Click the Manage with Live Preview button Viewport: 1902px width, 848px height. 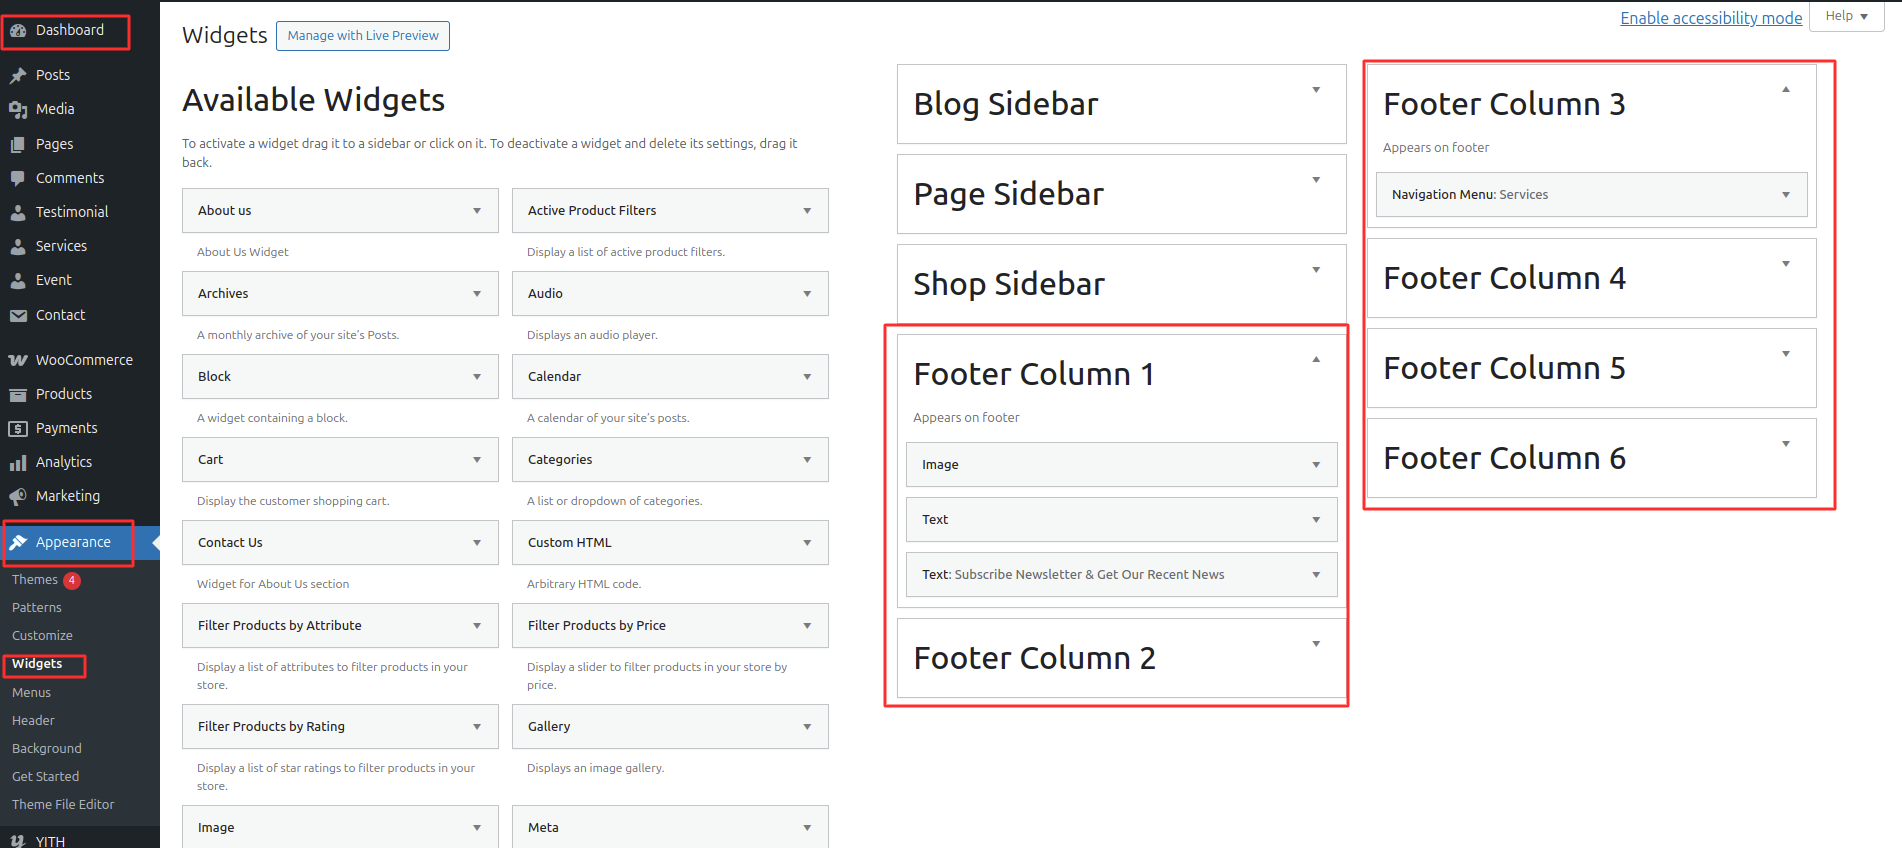coord(362,35)
